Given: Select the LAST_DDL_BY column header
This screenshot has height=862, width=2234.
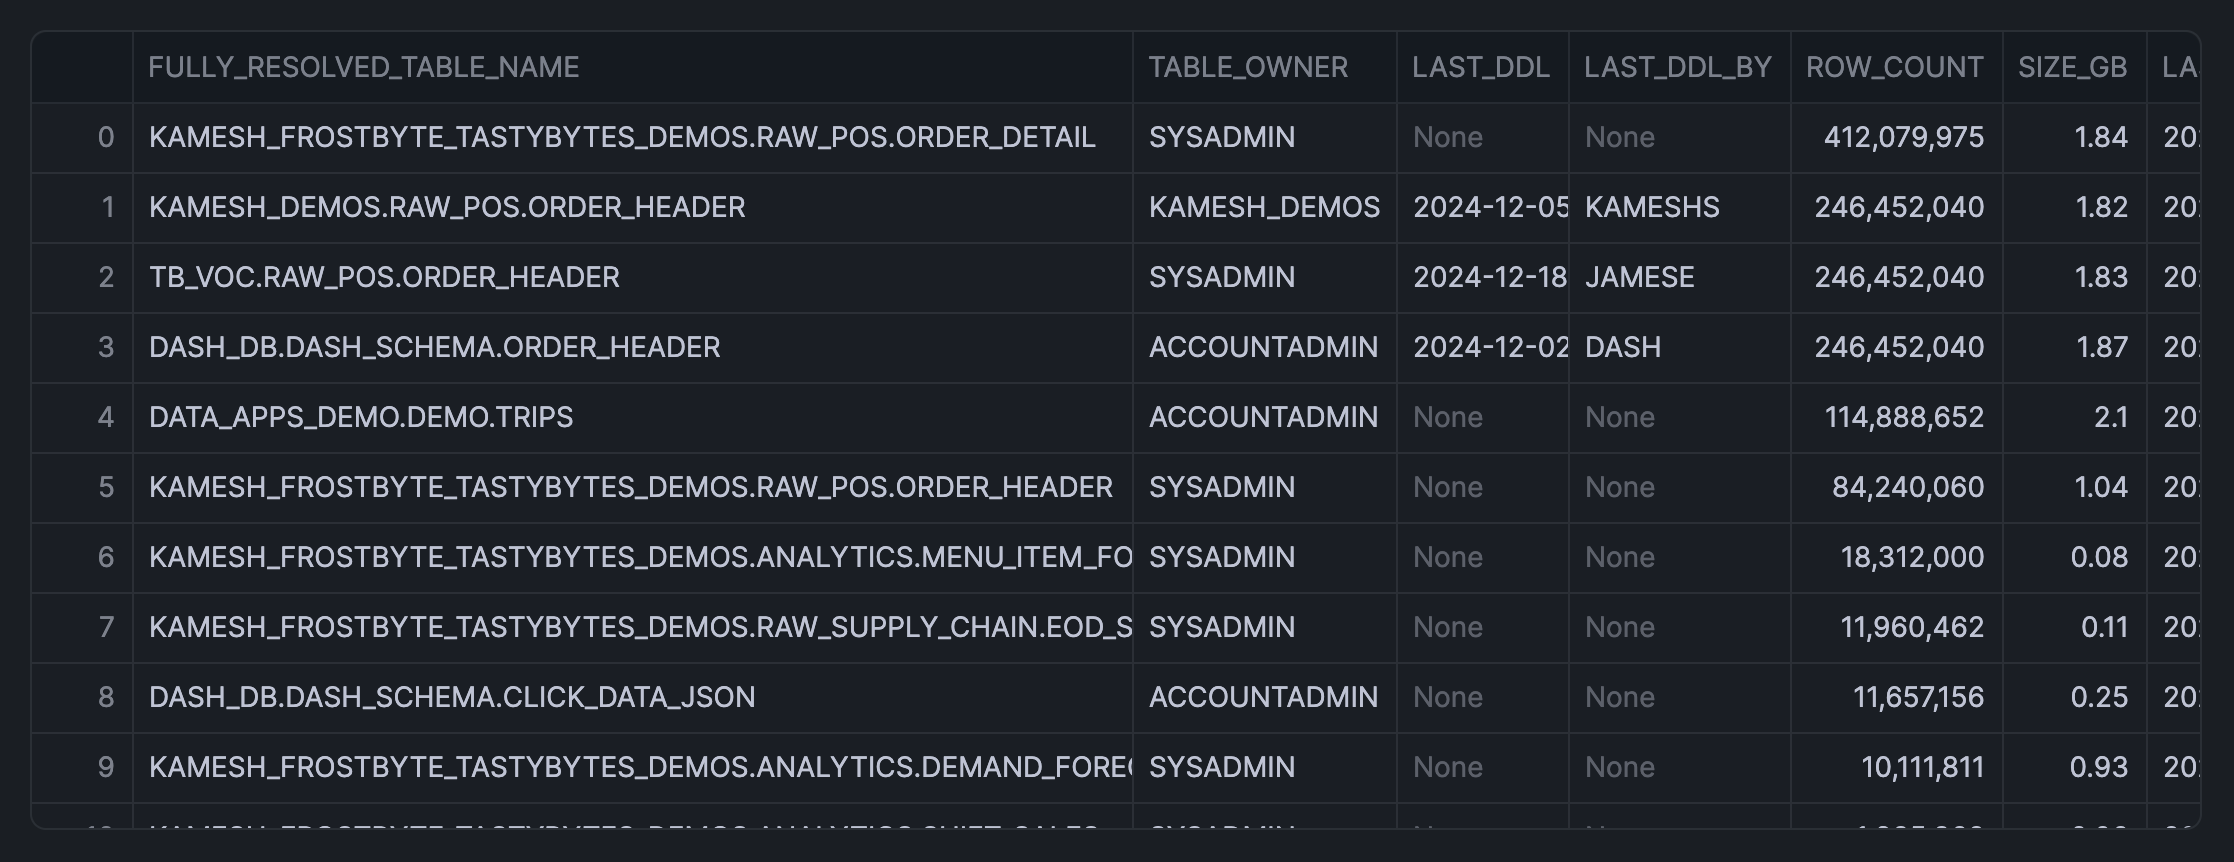Looking at the screenshot, I should (x=1677, y=67).
